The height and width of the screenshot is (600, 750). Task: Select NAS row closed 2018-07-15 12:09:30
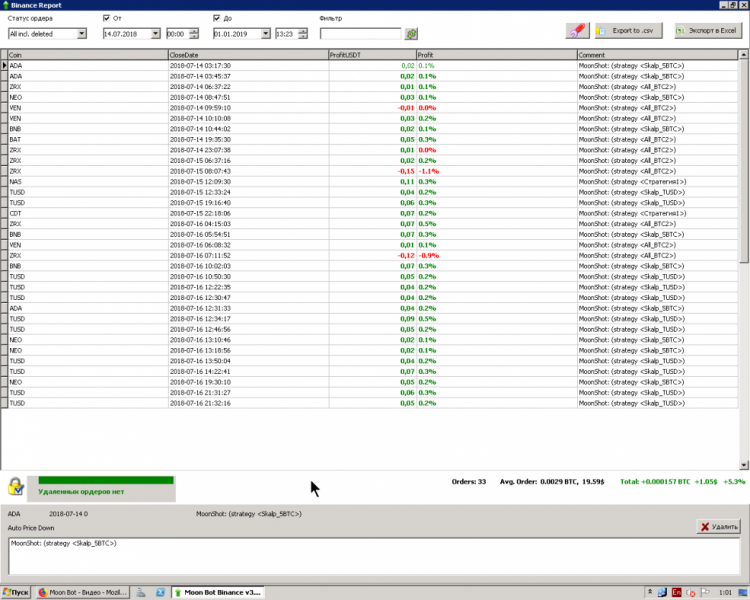[369, 182]
